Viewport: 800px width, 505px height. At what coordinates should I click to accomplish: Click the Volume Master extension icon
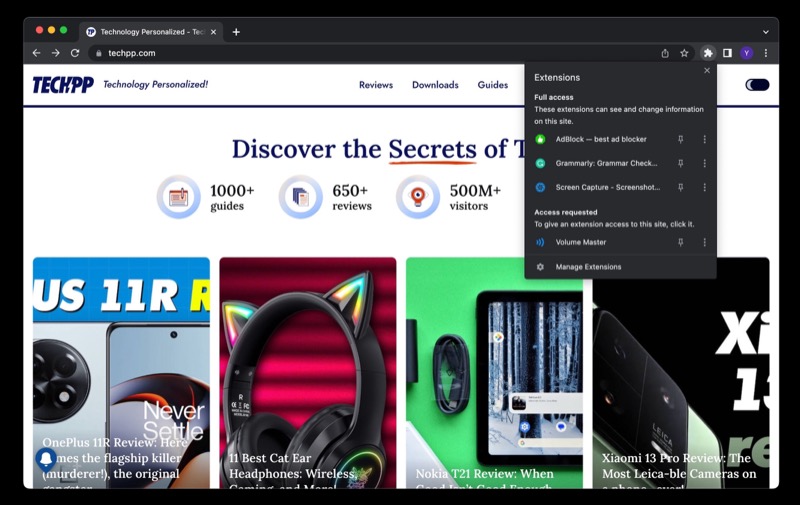tap(540, 242)
